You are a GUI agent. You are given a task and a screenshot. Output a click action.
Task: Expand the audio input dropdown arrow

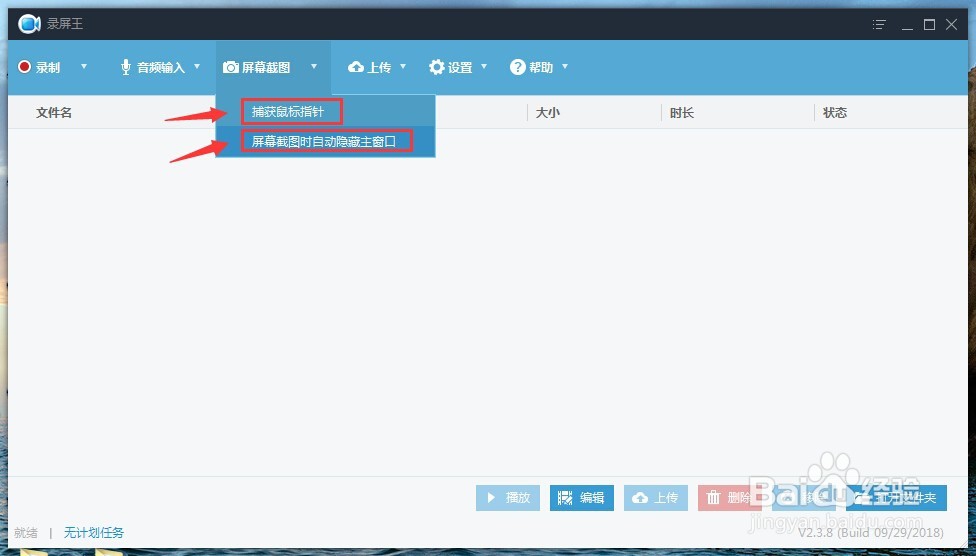point(197,66)
